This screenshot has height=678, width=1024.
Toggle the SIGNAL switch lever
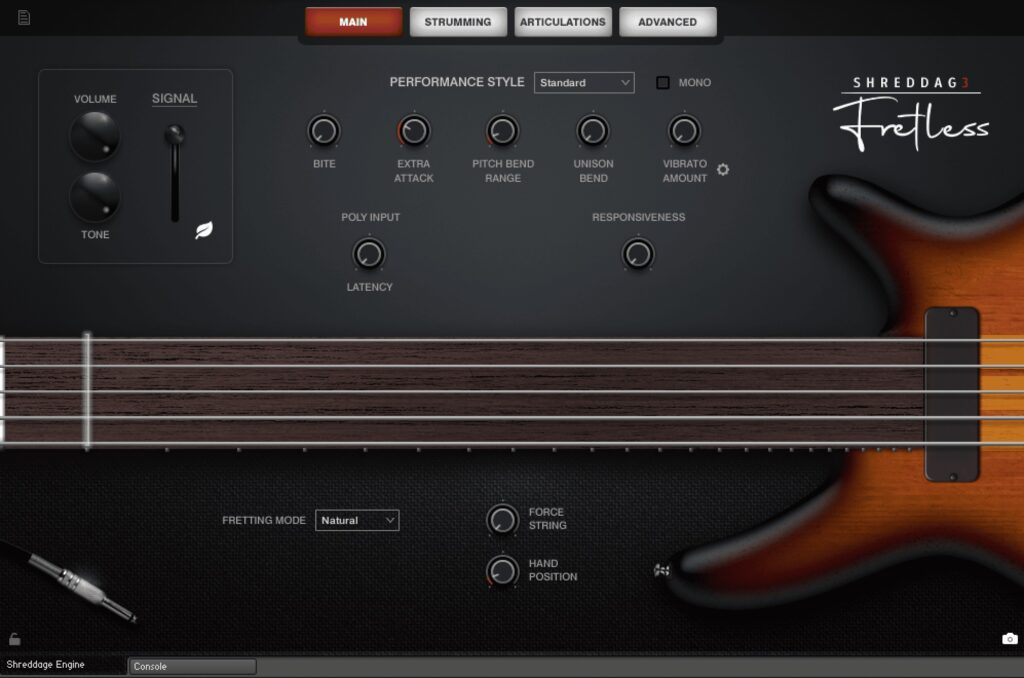tap(175, 135)
